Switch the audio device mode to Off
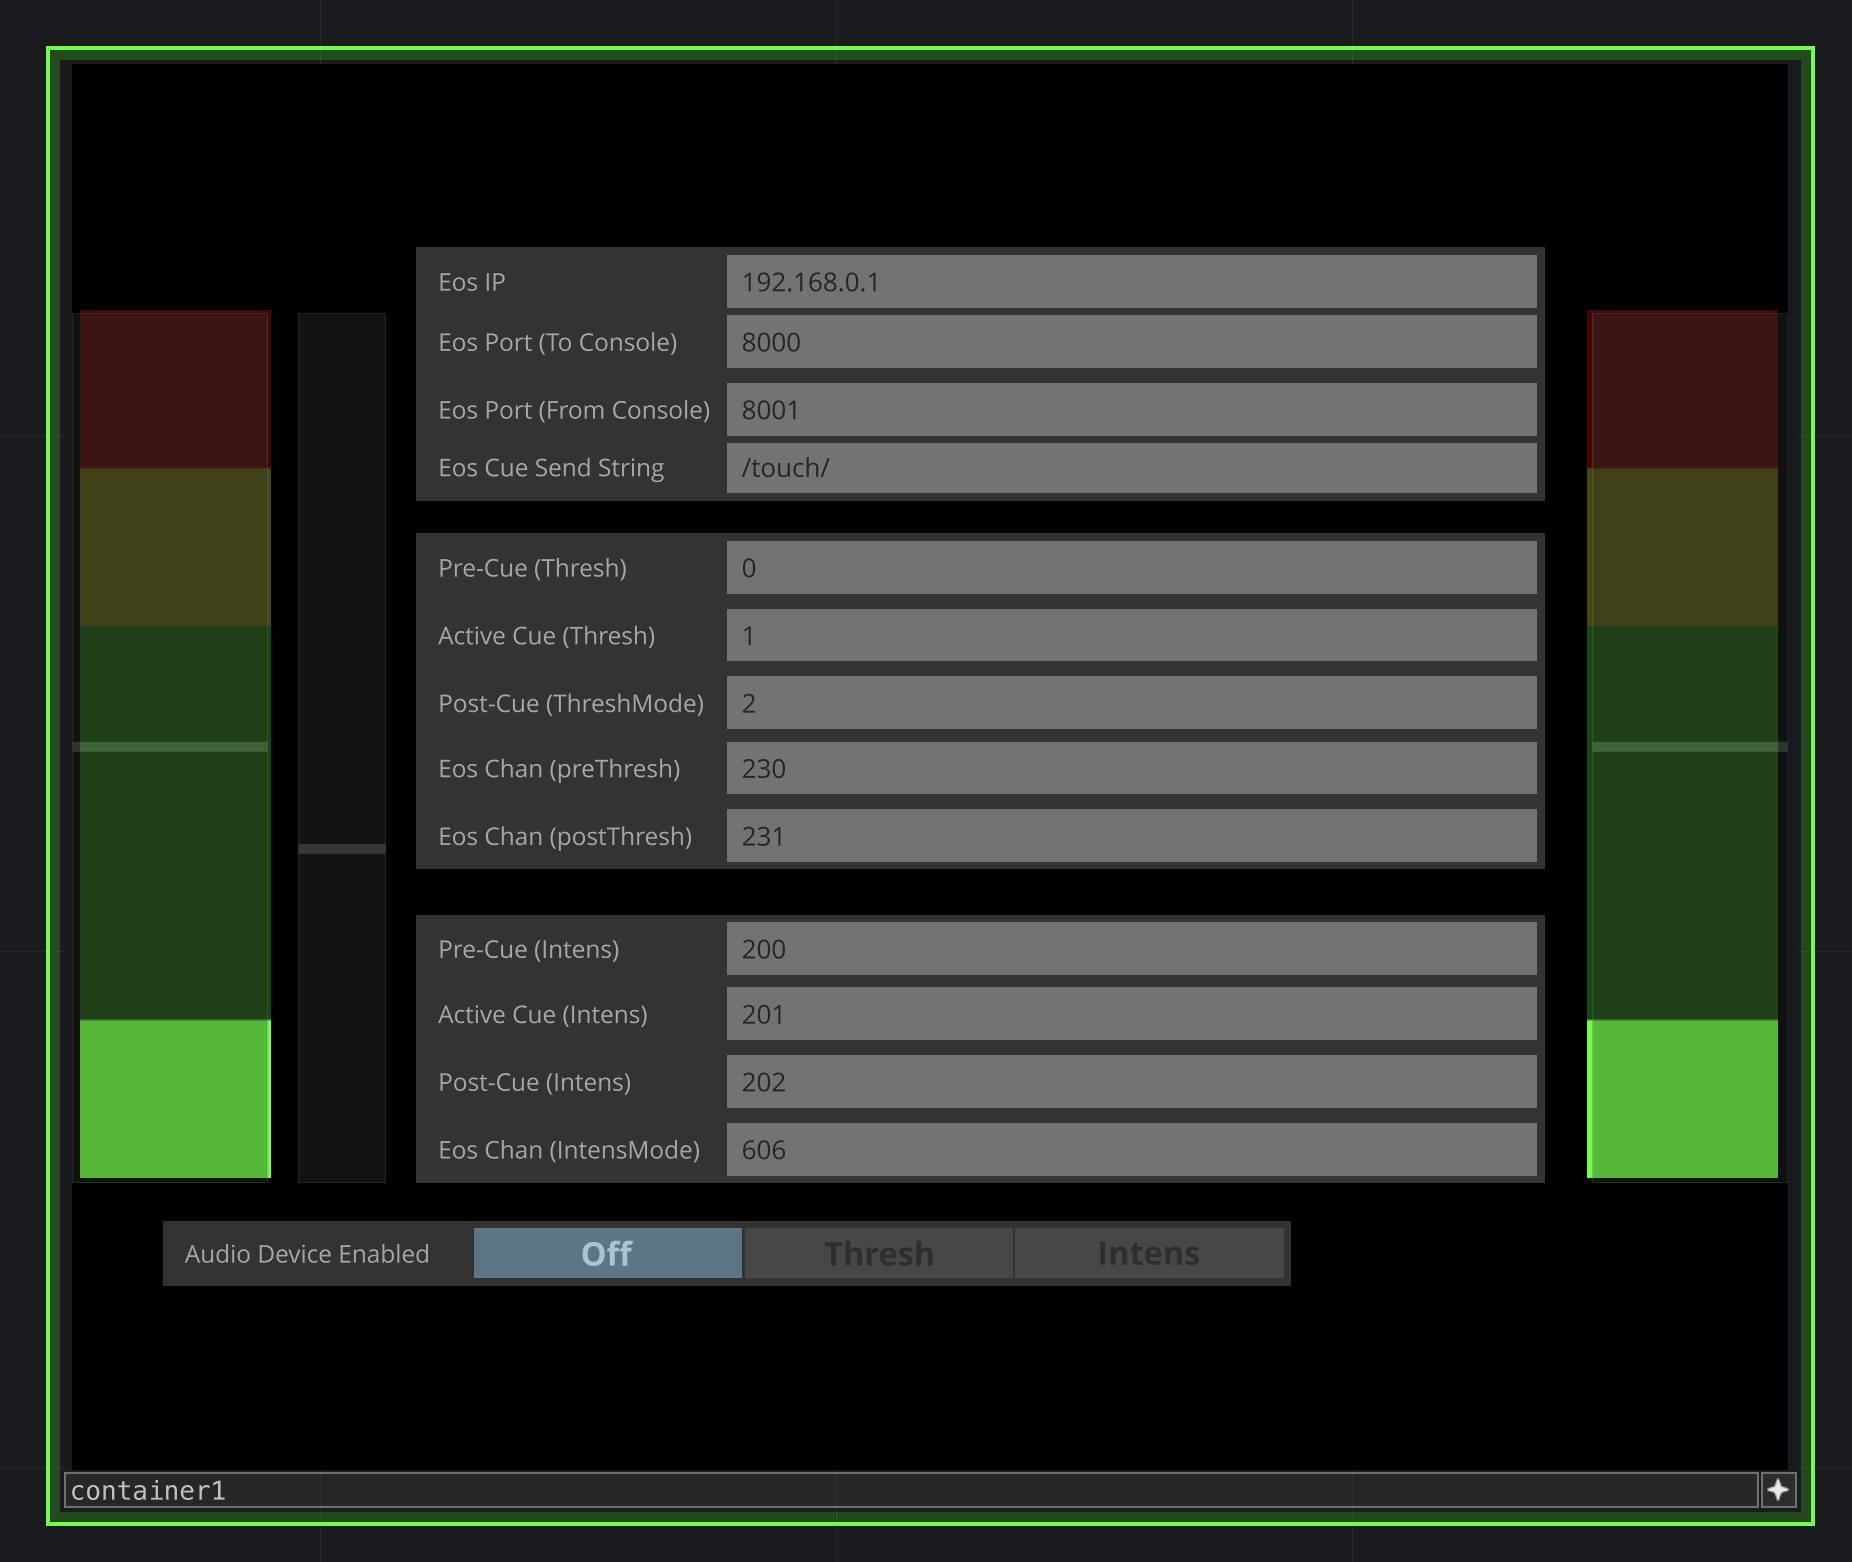 coord(606,1252)
